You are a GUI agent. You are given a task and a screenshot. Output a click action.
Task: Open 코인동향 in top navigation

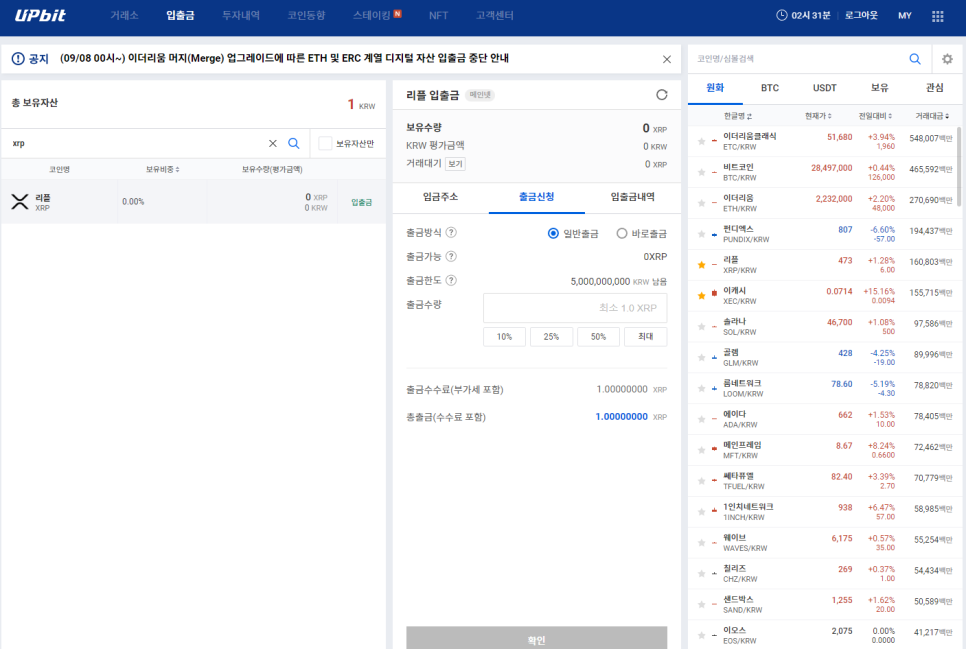306,15
